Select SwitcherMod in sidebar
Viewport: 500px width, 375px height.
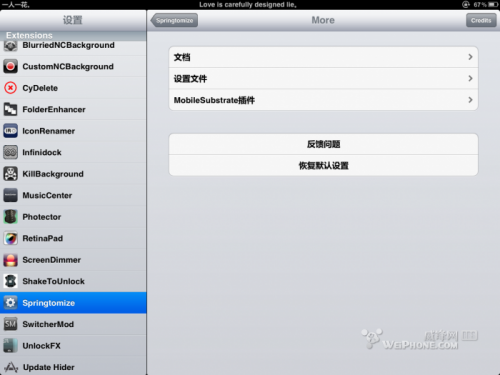pyautogui.click(x=73, y=324)
